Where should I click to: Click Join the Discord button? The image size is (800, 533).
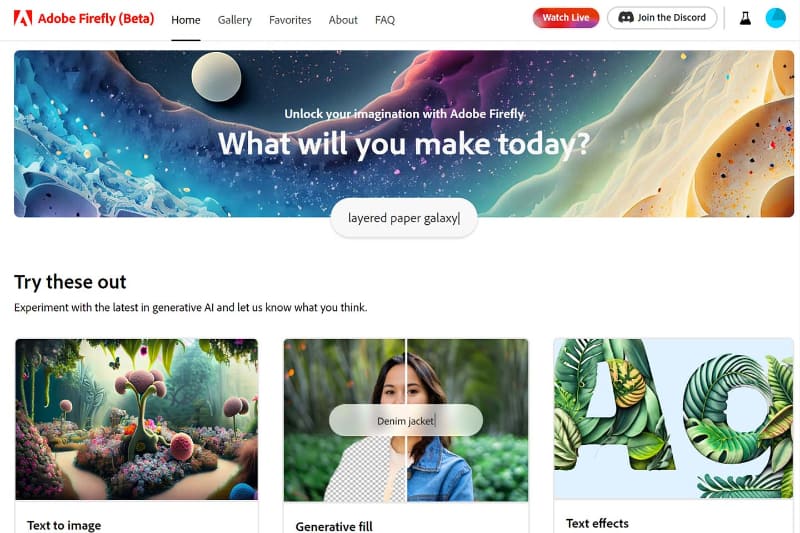click(662, 18)
